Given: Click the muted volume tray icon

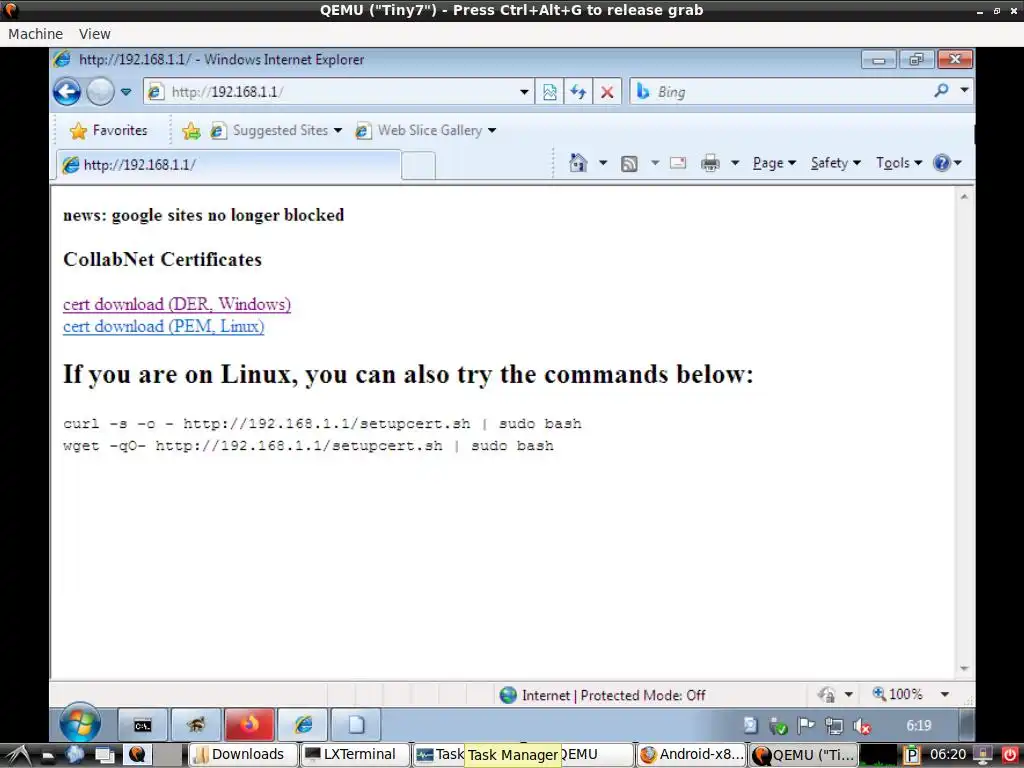Looking at the screenshot, I should pyautogui.click(x=861, y=726).
